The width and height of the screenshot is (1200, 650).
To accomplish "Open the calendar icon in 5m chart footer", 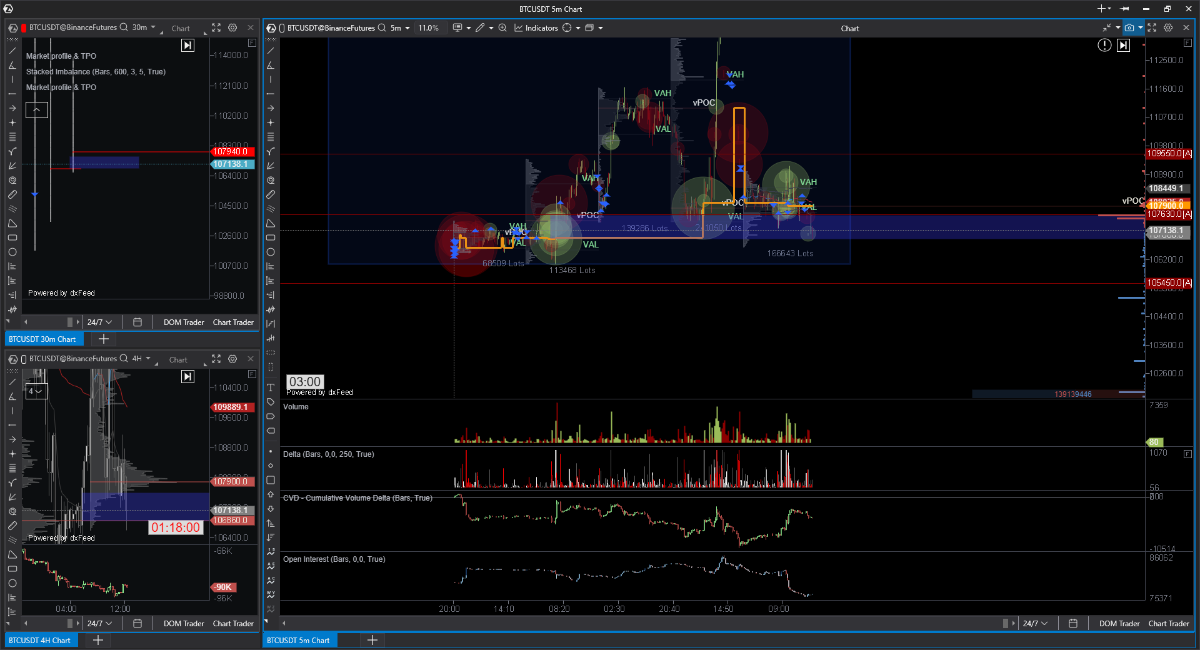I will [x=1072, y=623].
